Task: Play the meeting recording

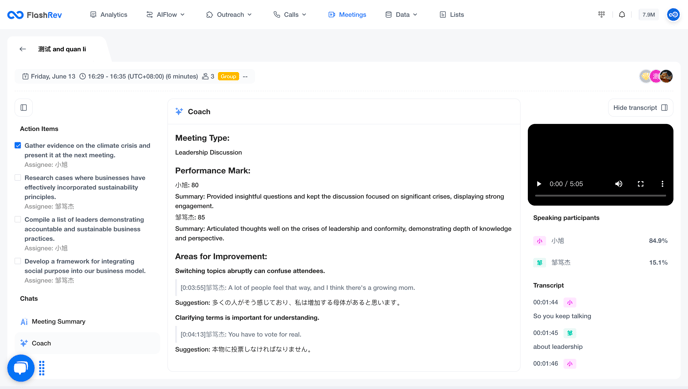Action: coord(539,184)
